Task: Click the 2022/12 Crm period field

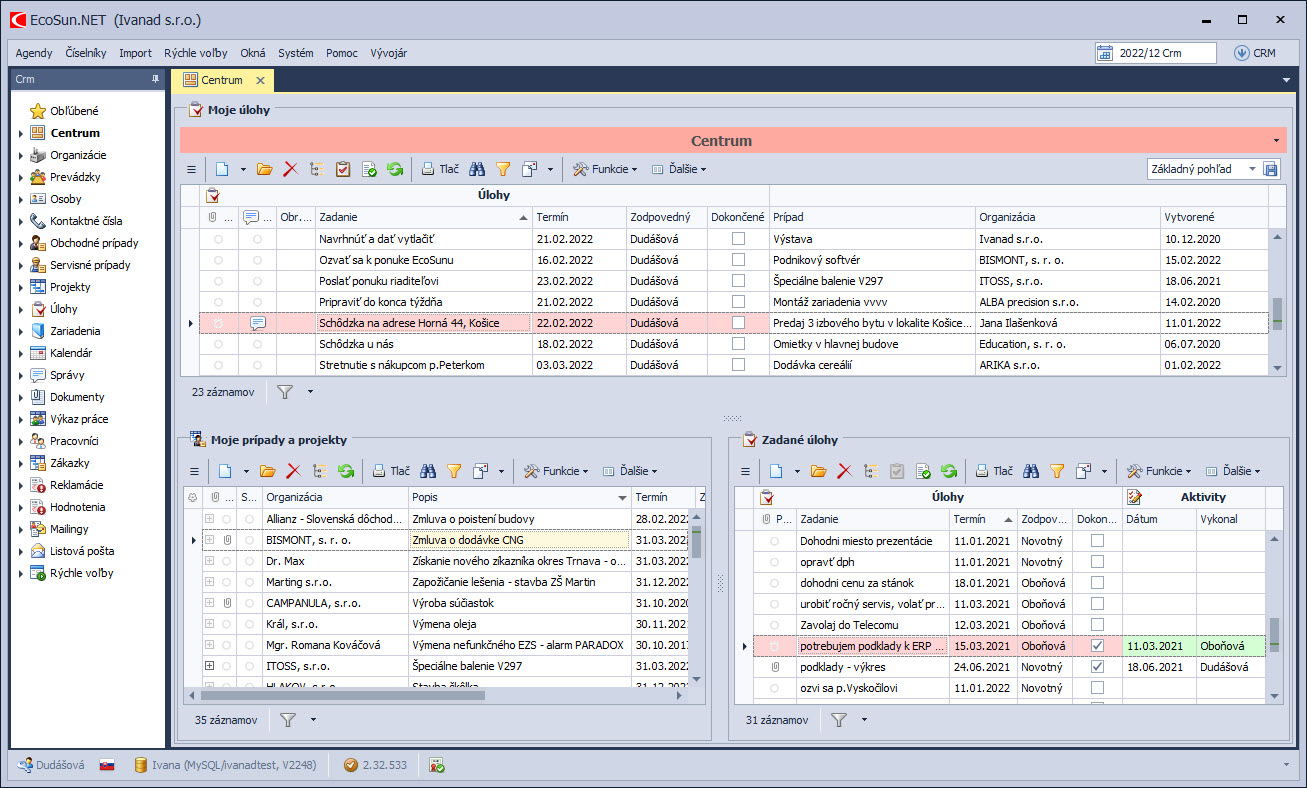Action: pyautogui.click(x=1156, y=53)
